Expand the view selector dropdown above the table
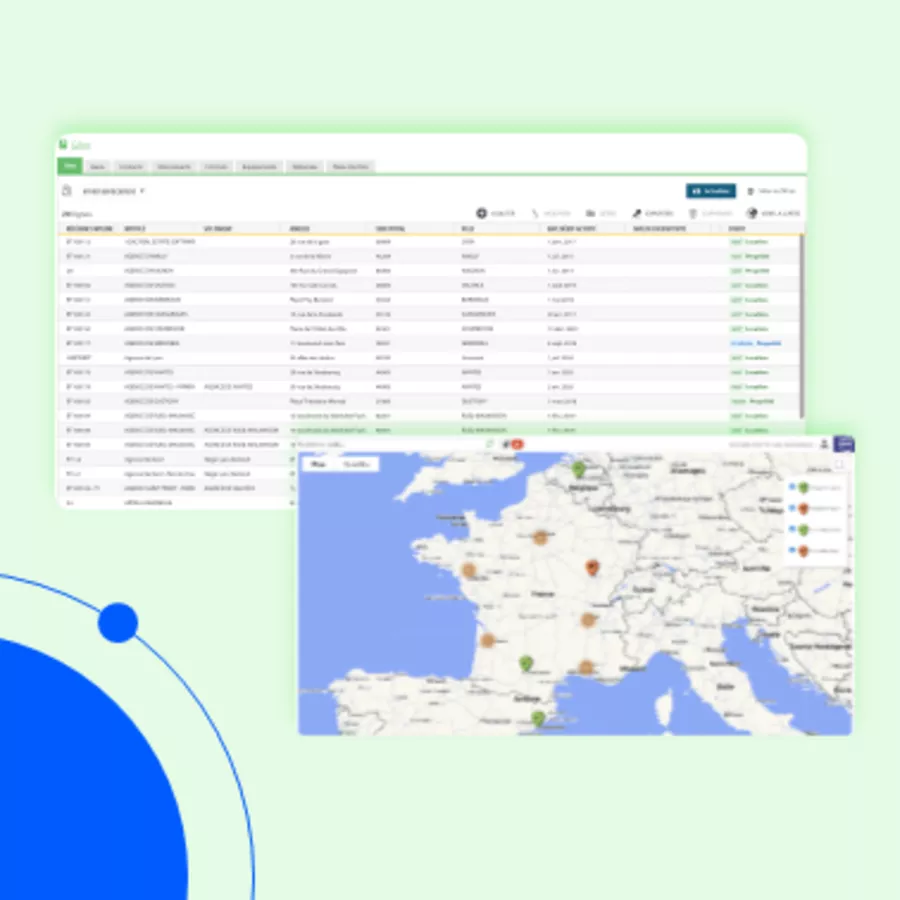900x900 pixels. (x=143, y=190)
